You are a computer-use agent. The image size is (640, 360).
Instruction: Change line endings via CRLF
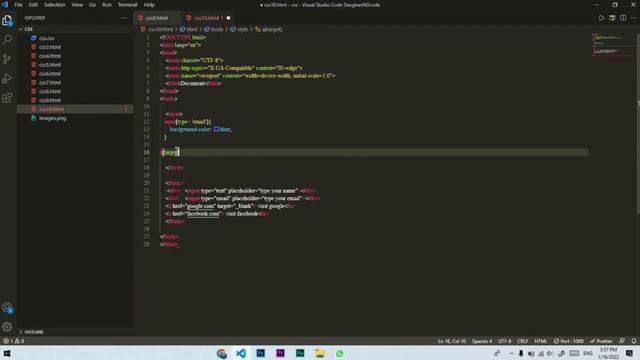coord(522,341)
